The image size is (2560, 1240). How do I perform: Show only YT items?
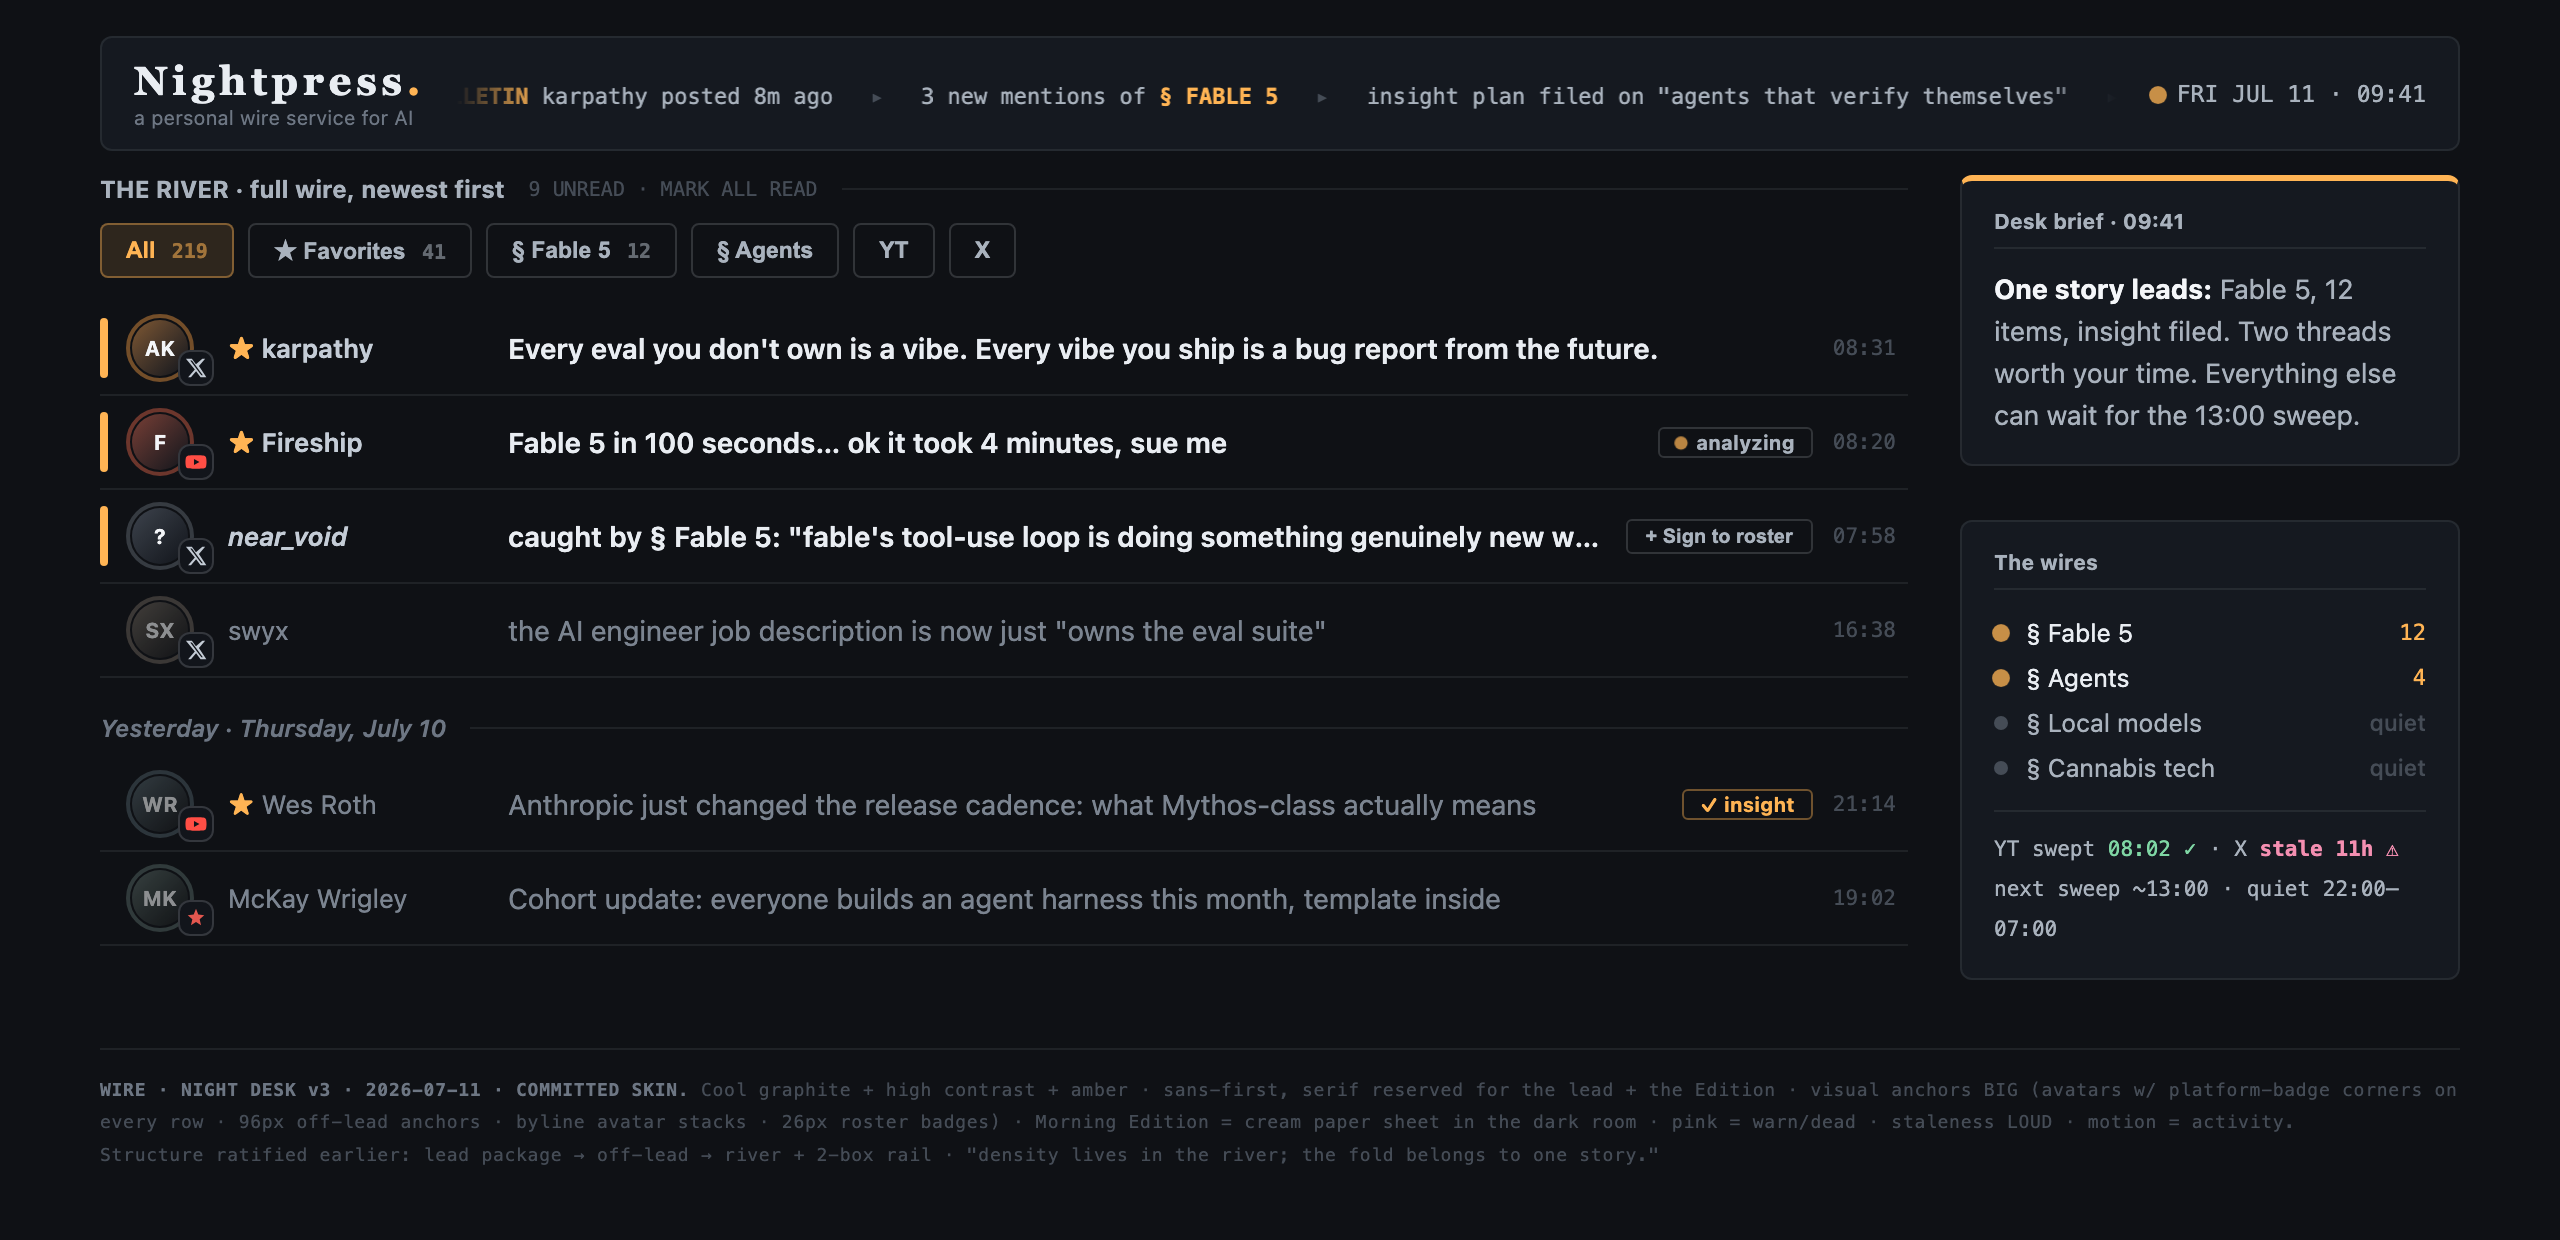894,250
